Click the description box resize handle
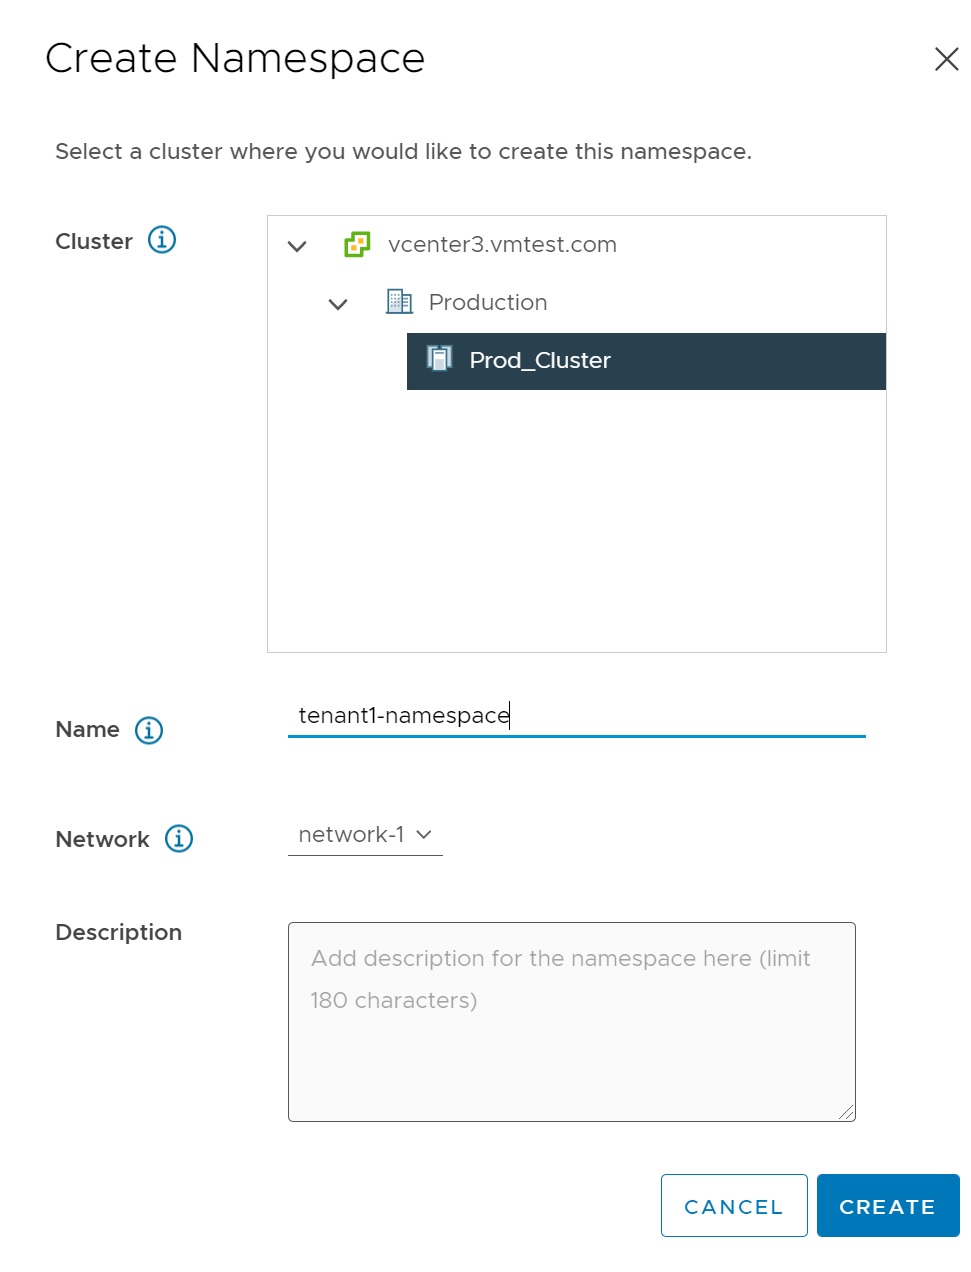The image size is (971, 1272). coord(847,1112)
